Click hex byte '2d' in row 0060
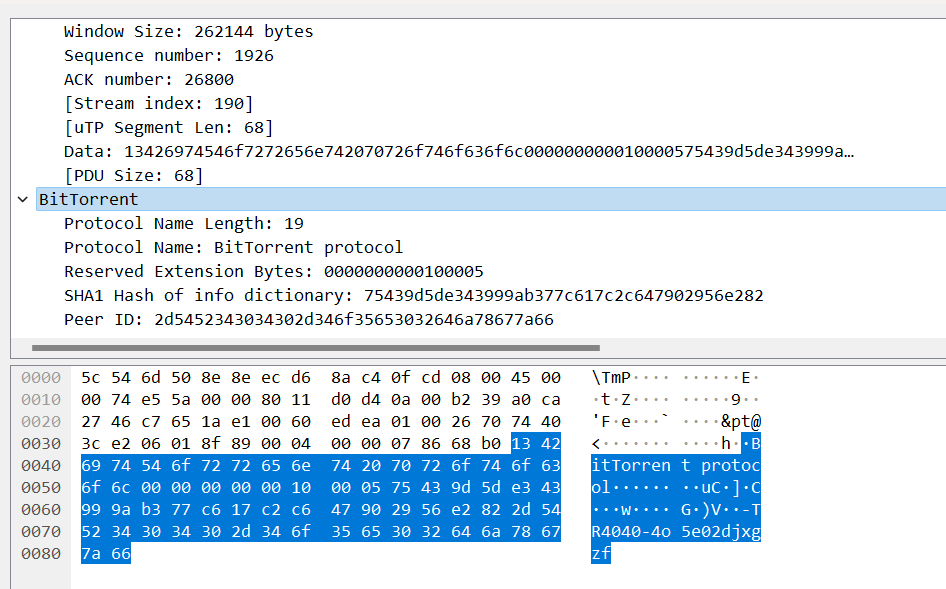 tap(521, 510)
